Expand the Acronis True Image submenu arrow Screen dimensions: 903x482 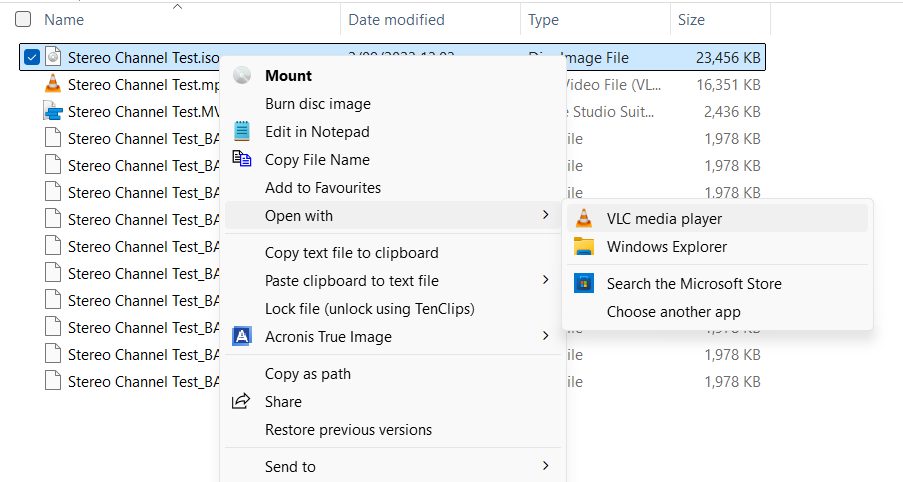545,336
